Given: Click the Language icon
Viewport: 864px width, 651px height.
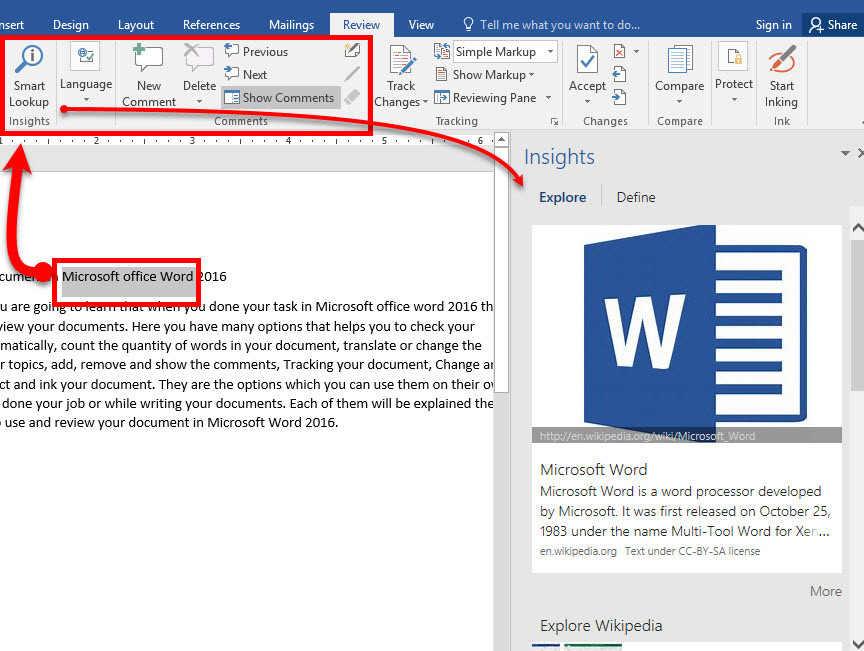Looking at the screenshot, I should click(x=85, y=57).
